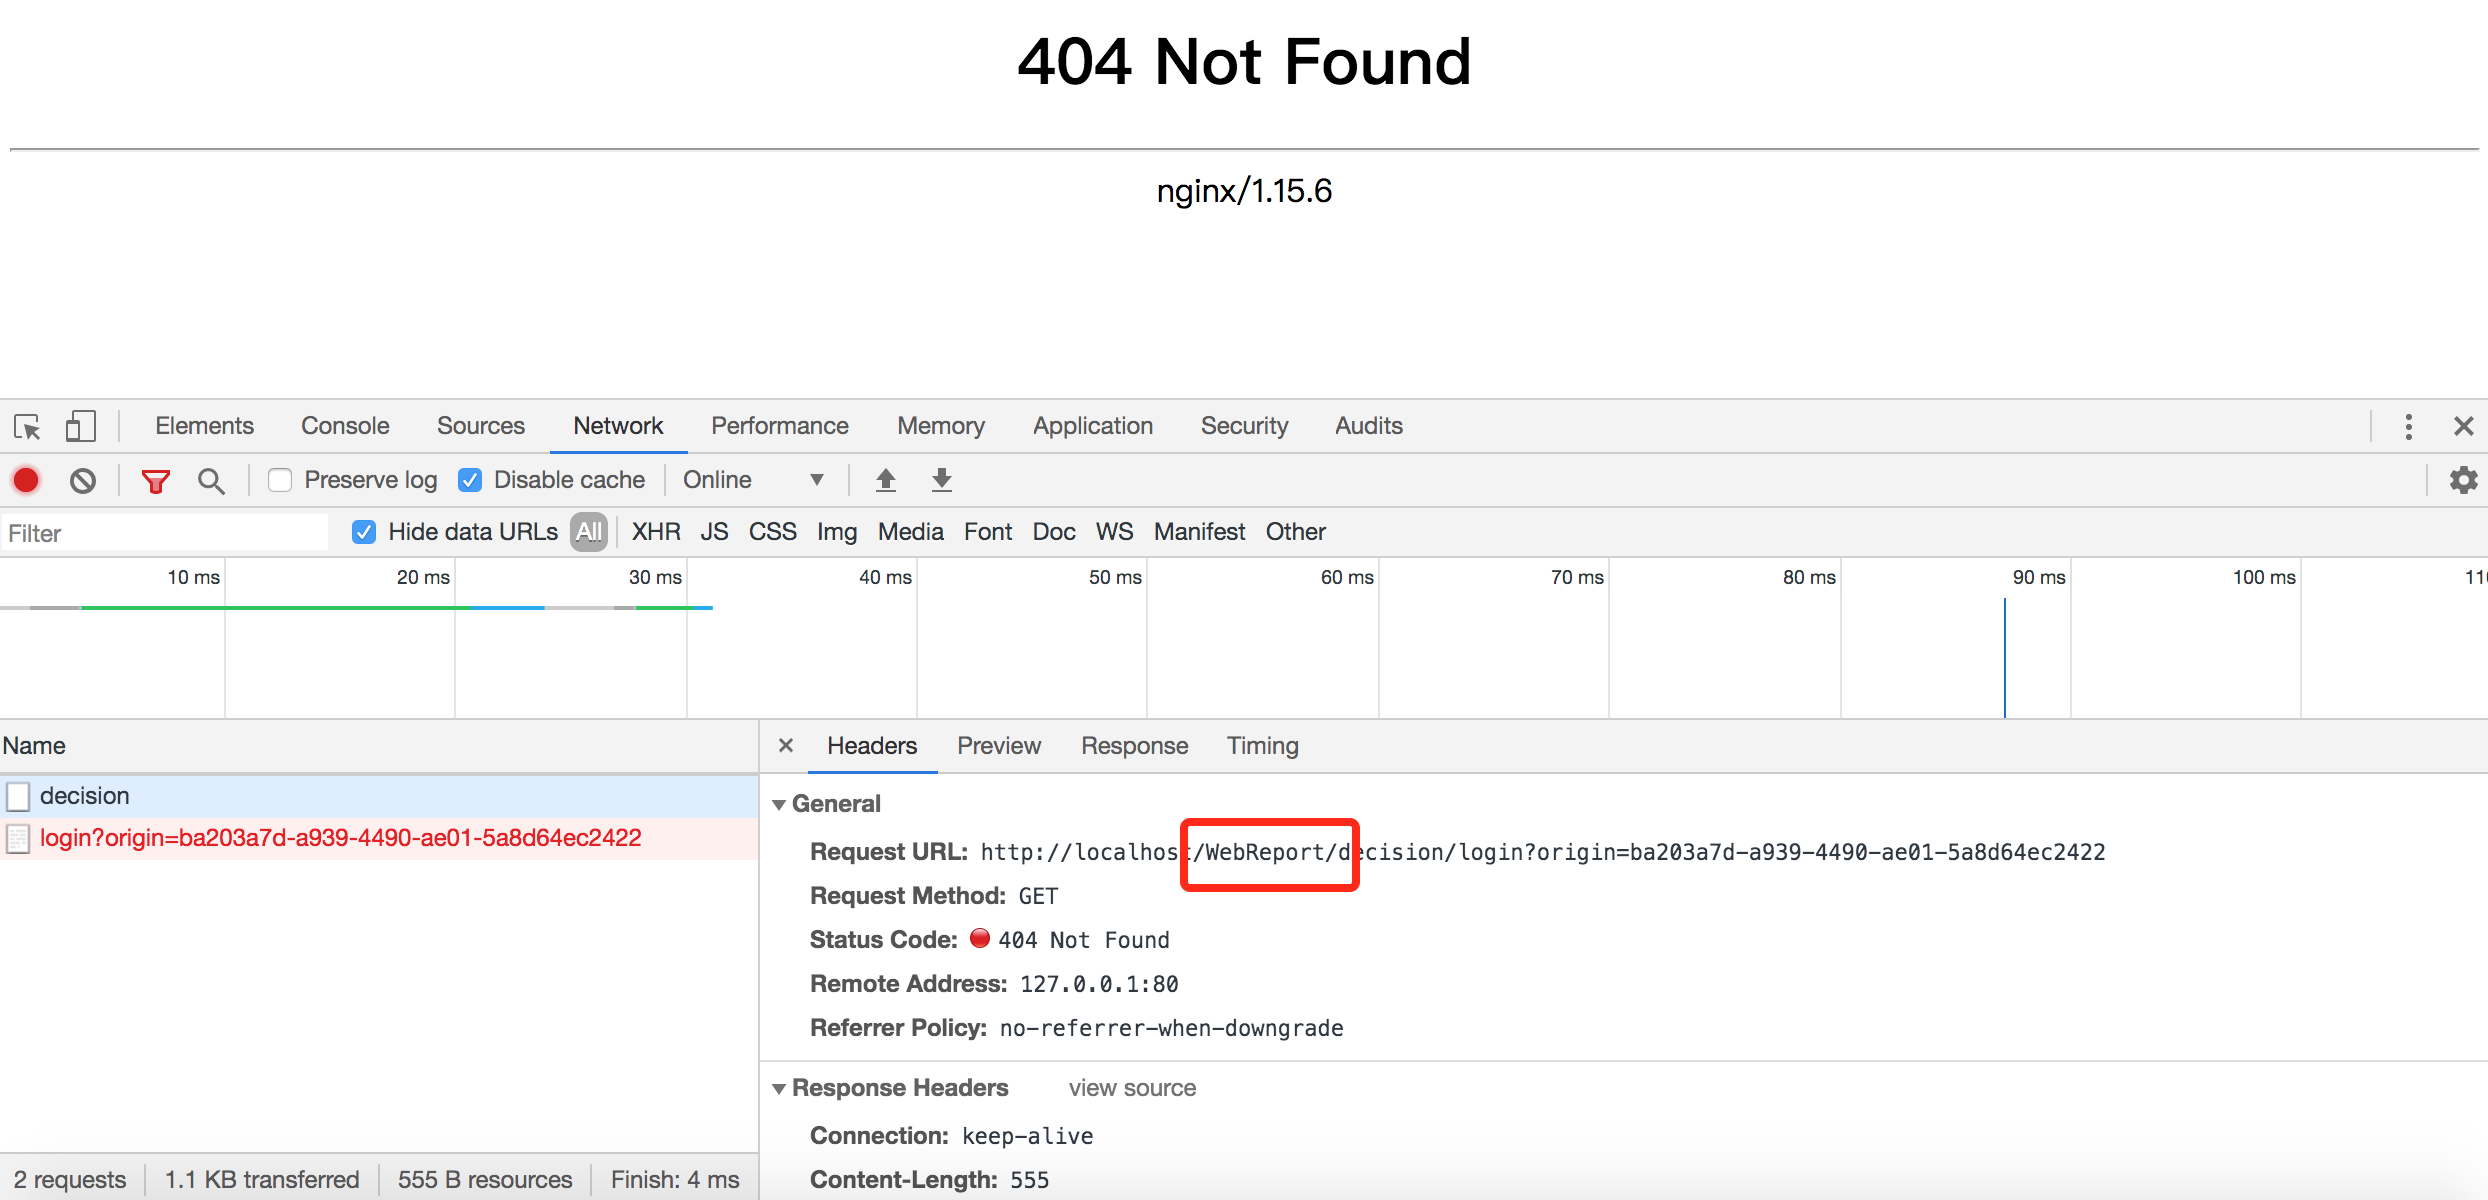Filter requests by XHR type

[x=656, y=532]
